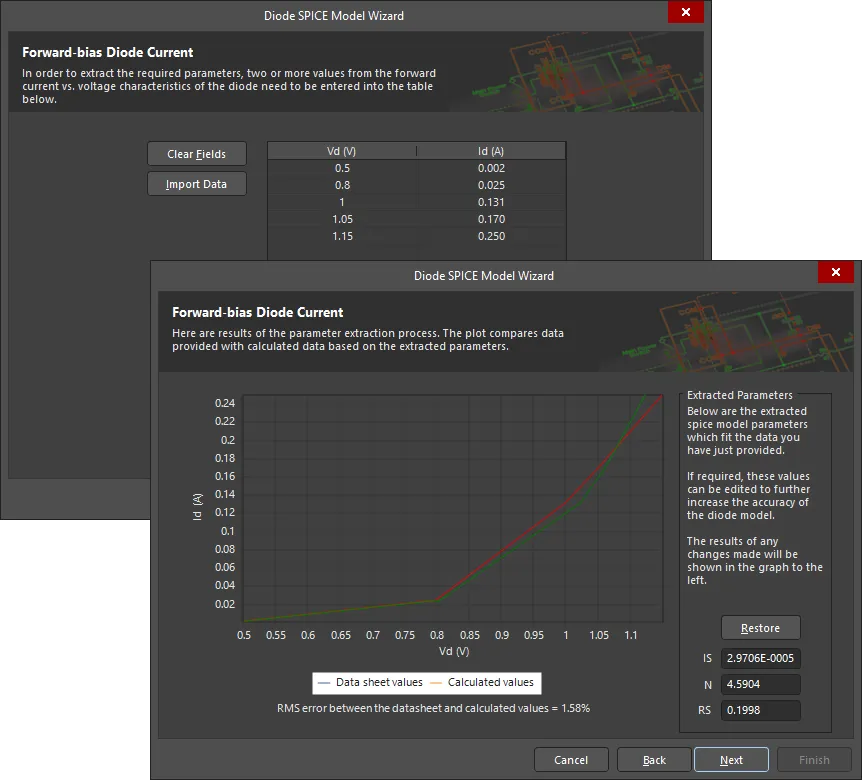Select the Vd cell with value 1

(x=342, y=202)
